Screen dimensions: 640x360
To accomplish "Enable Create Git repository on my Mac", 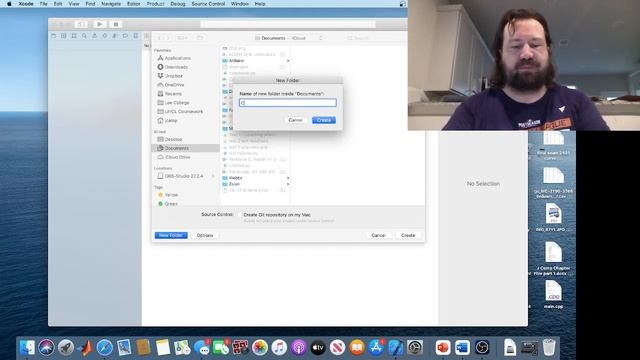I will tap(240, 215).
